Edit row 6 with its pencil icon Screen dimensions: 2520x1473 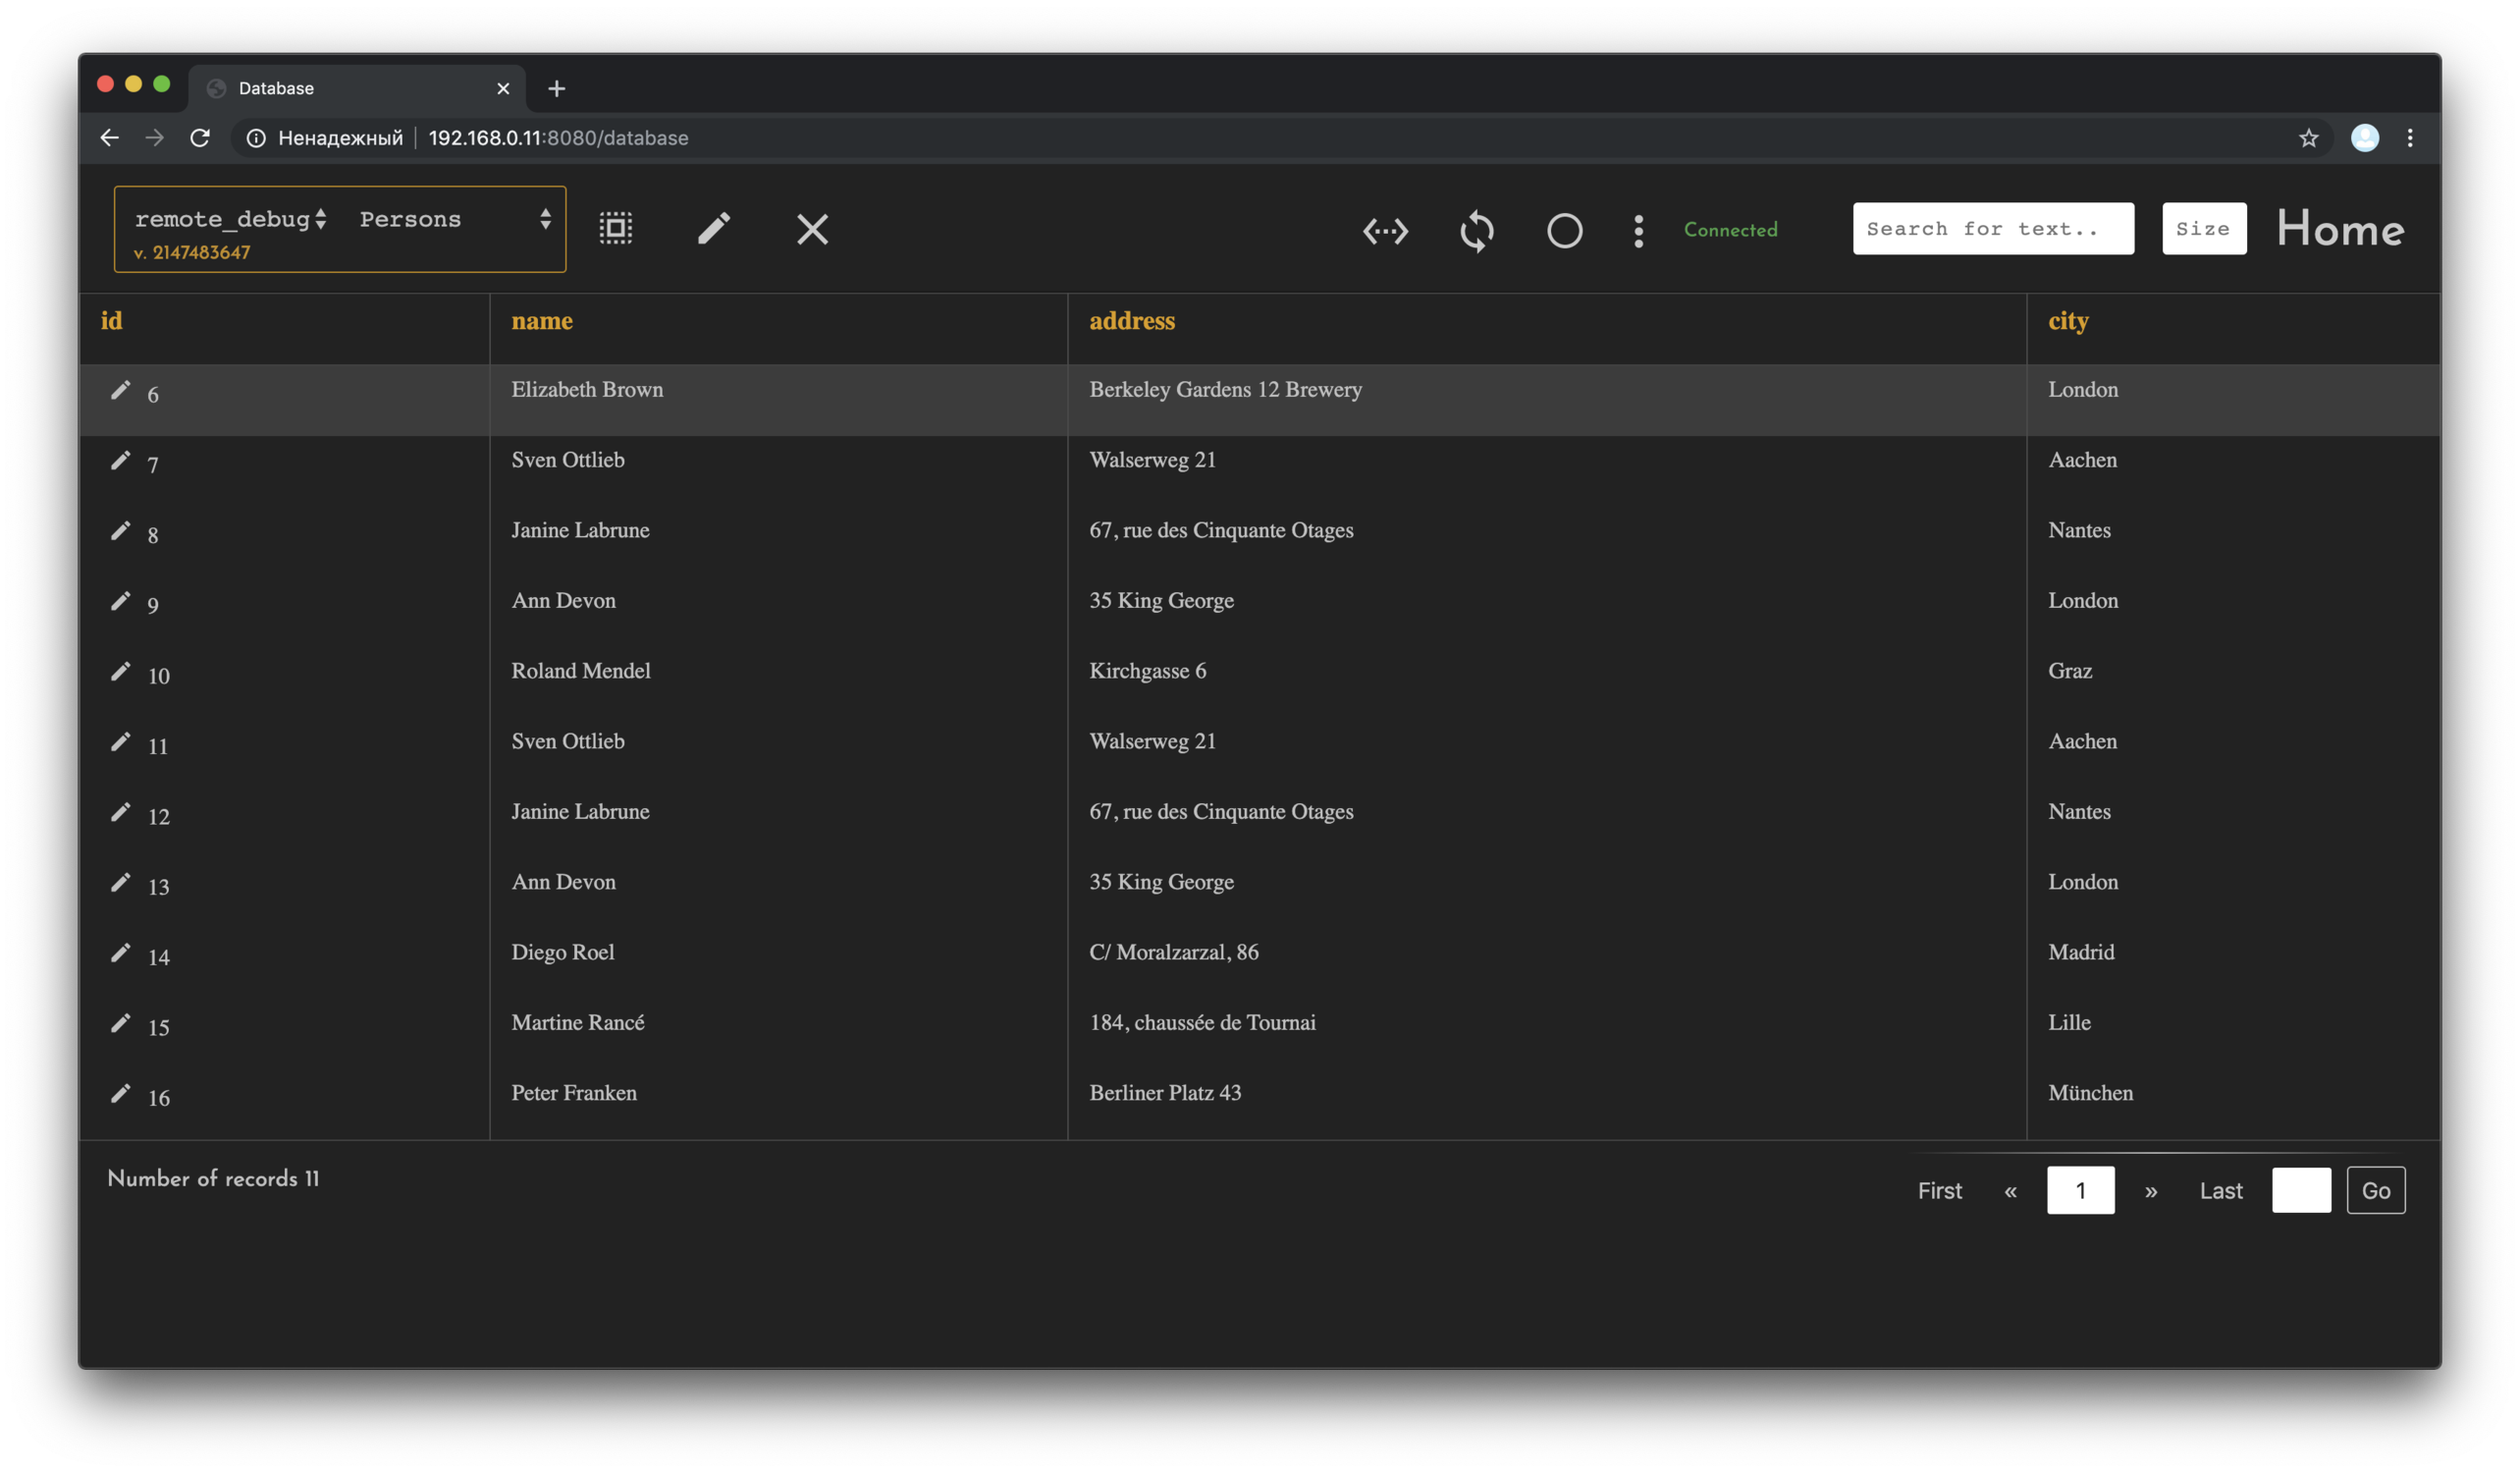click(x=120, y=390)
